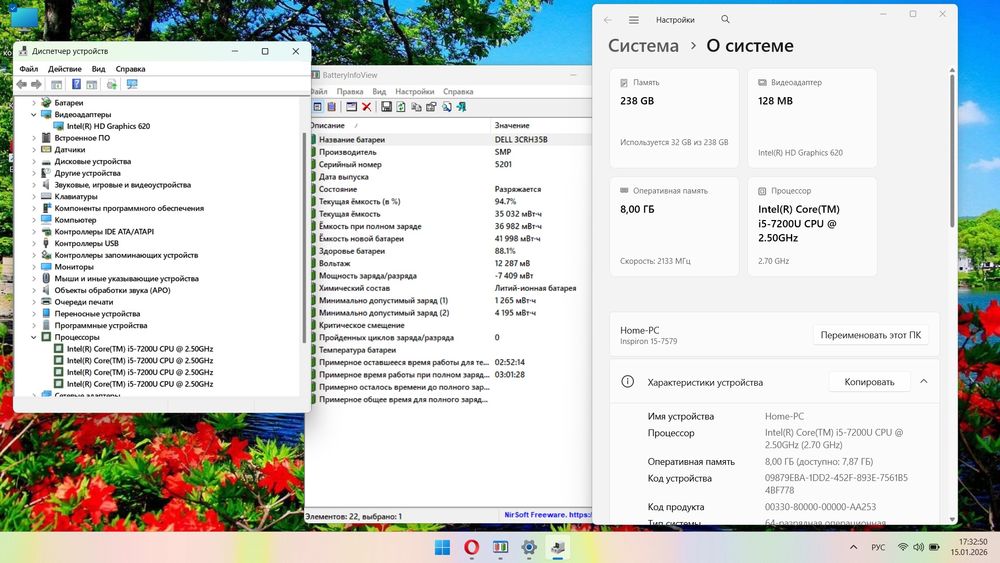Image resolution: width=1000 pixels, height=563 pixels.
Task: Open the hamburger navigation menu in Settings
Action: click(633, 20)
